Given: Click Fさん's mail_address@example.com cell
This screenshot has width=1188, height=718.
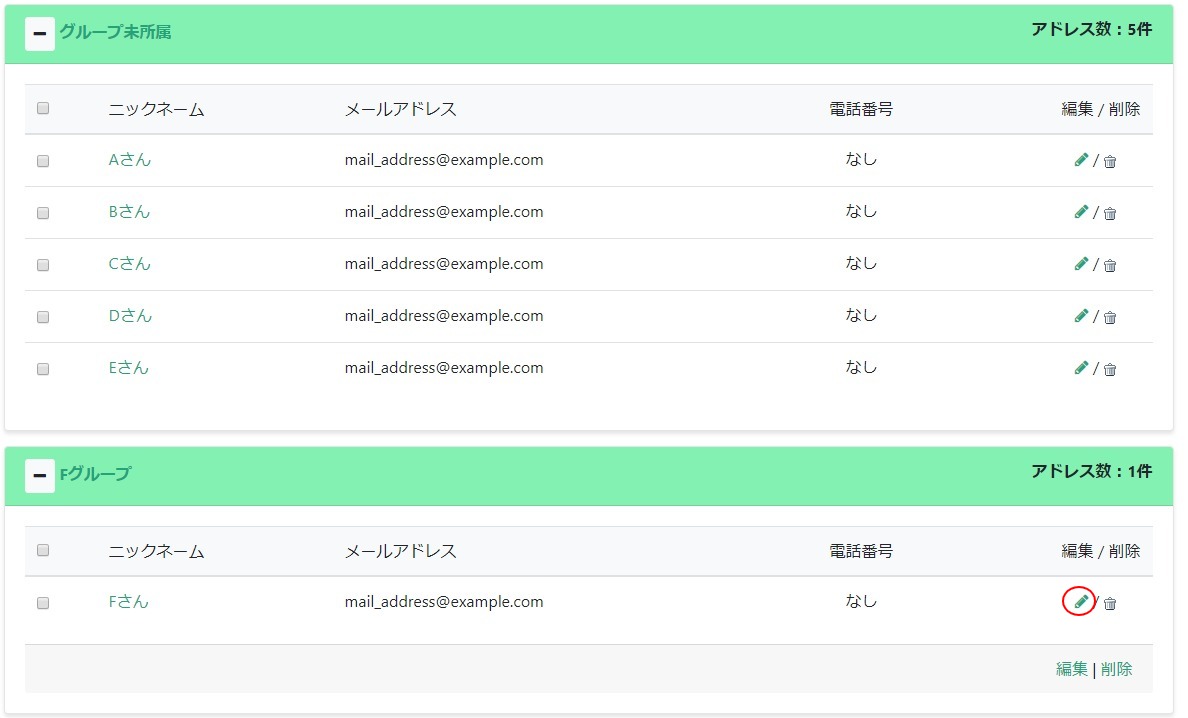Looking at the screenshot, I should tap(444, 602).
